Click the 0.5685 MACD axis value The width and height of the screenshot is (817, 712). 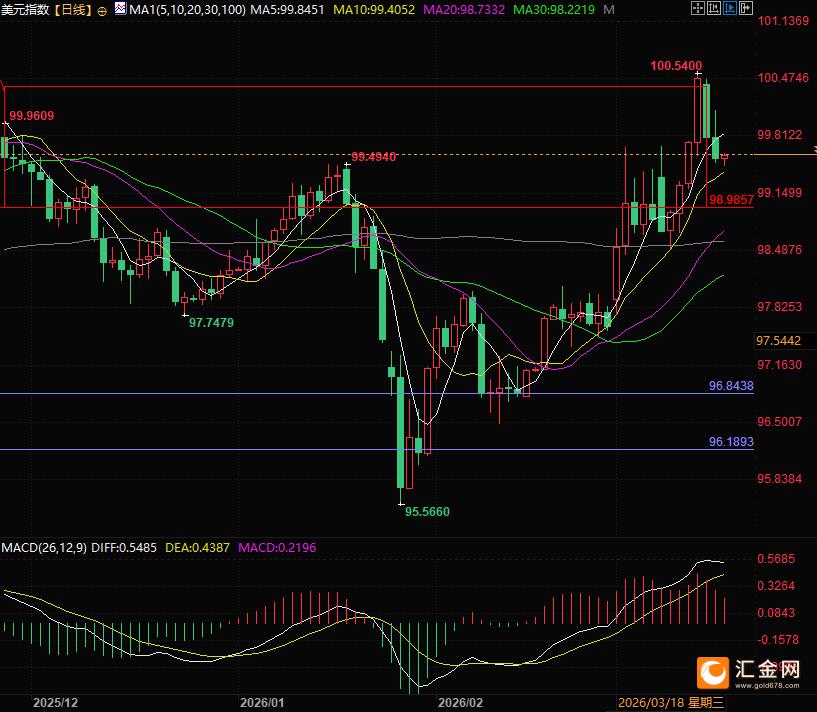[776, 559]
